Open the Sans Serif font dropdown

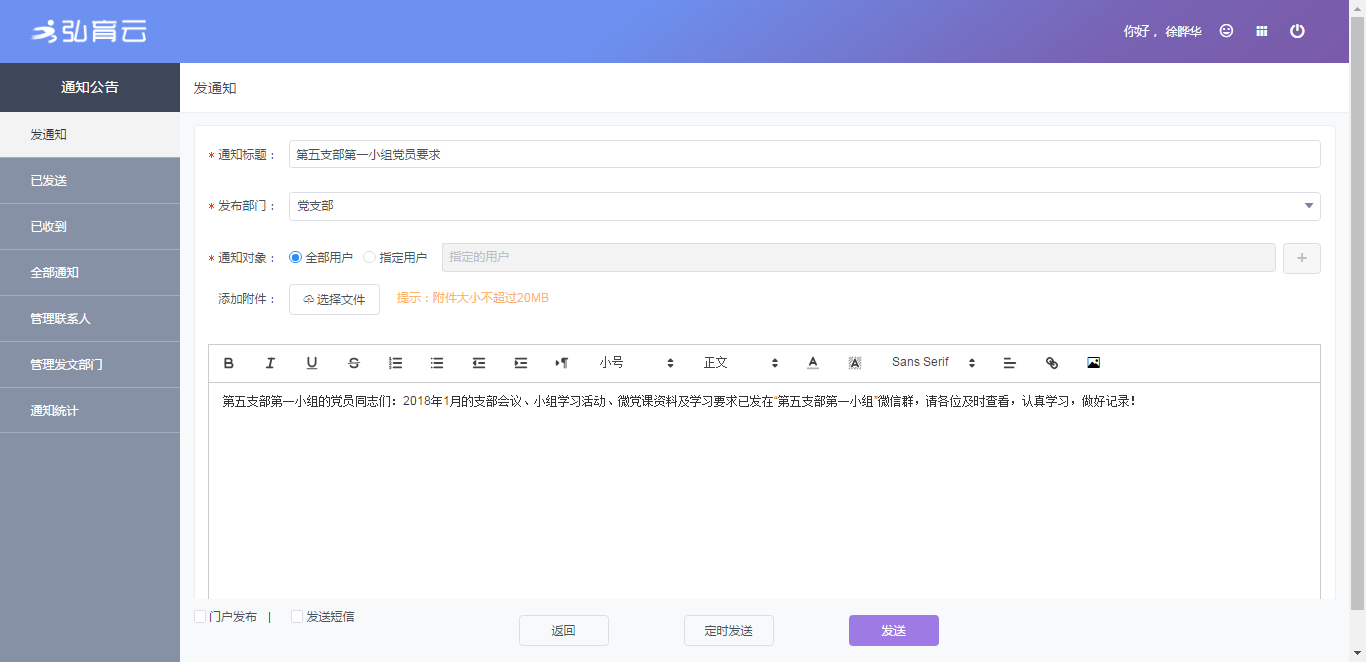[x=932, y=363]
